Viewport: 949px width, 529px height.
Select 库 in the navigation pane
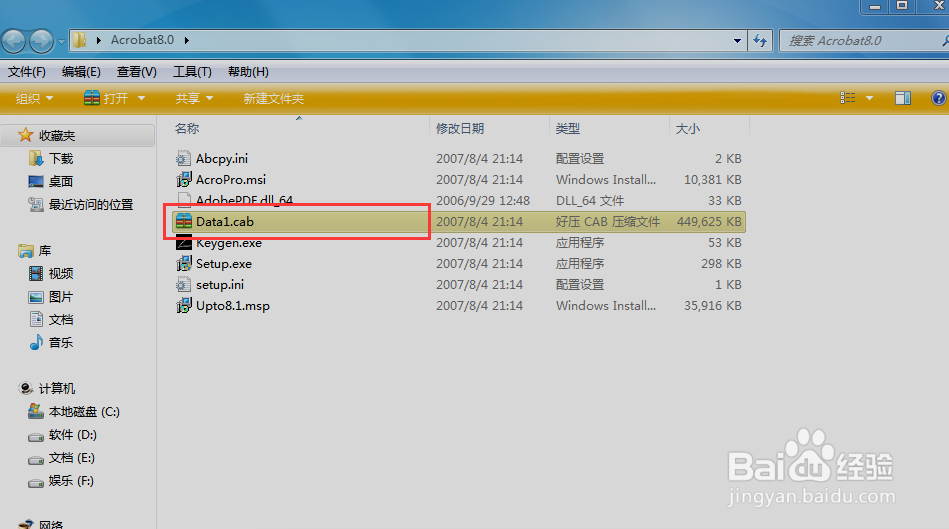pyautogui.click(x=45, y=251)
